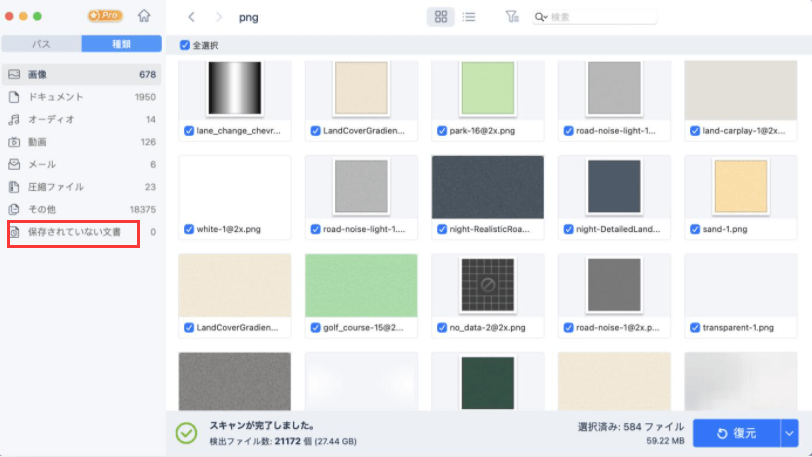Uncheck lane_change_chevr... file checkbox
This screenshot has height=457, width=812.
tap(189, 131)
